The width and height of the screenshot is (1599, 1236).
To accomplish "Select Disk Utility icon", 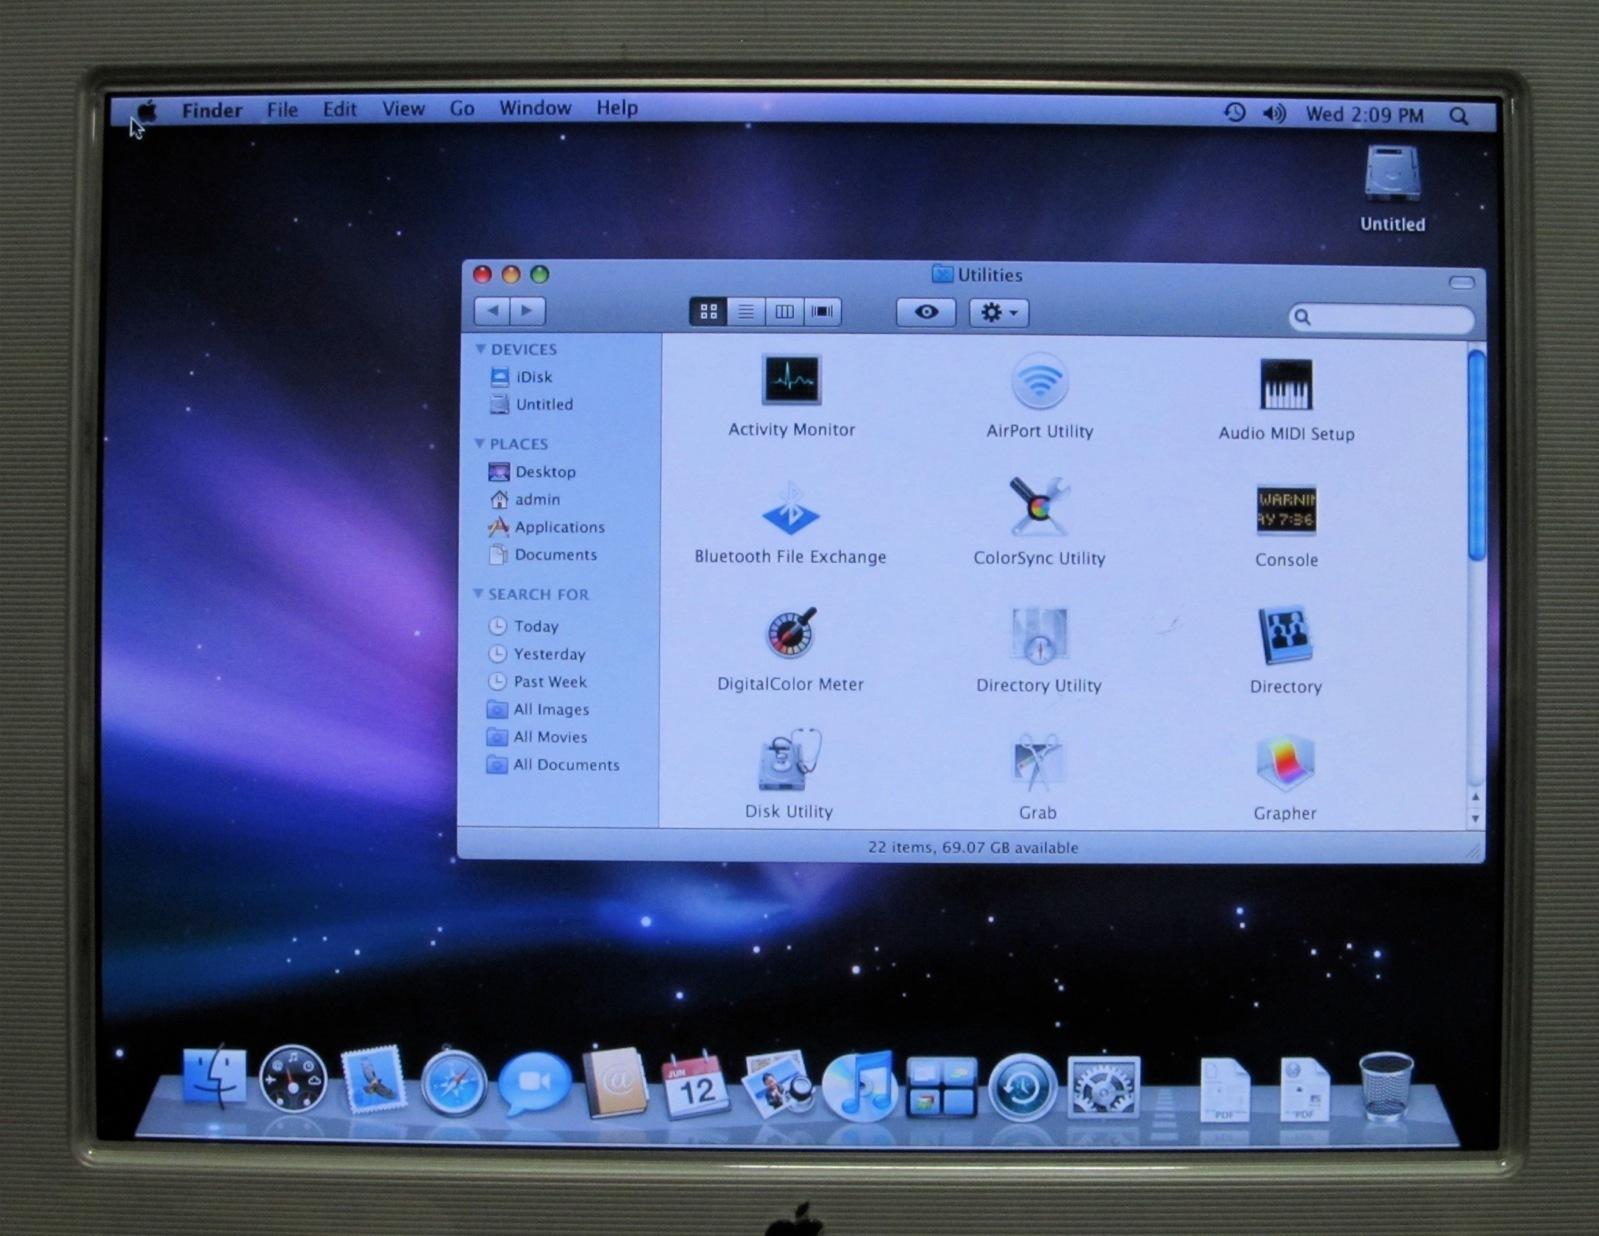I will point(789,760).
